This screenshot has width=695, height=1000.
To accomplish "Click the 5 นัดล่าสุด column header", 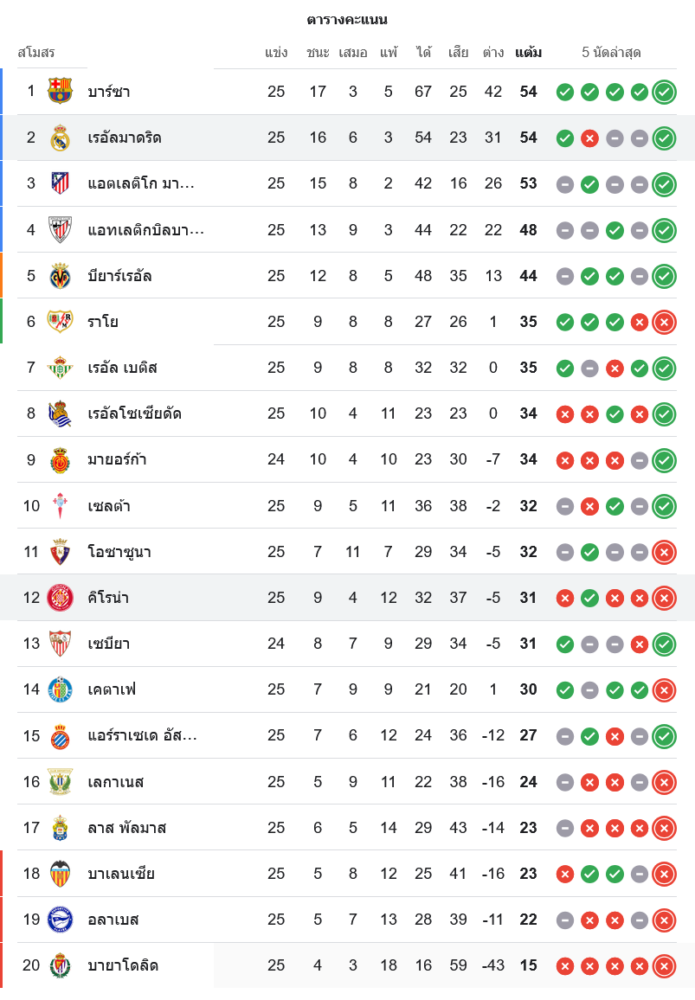I will (x=611, y=52).
